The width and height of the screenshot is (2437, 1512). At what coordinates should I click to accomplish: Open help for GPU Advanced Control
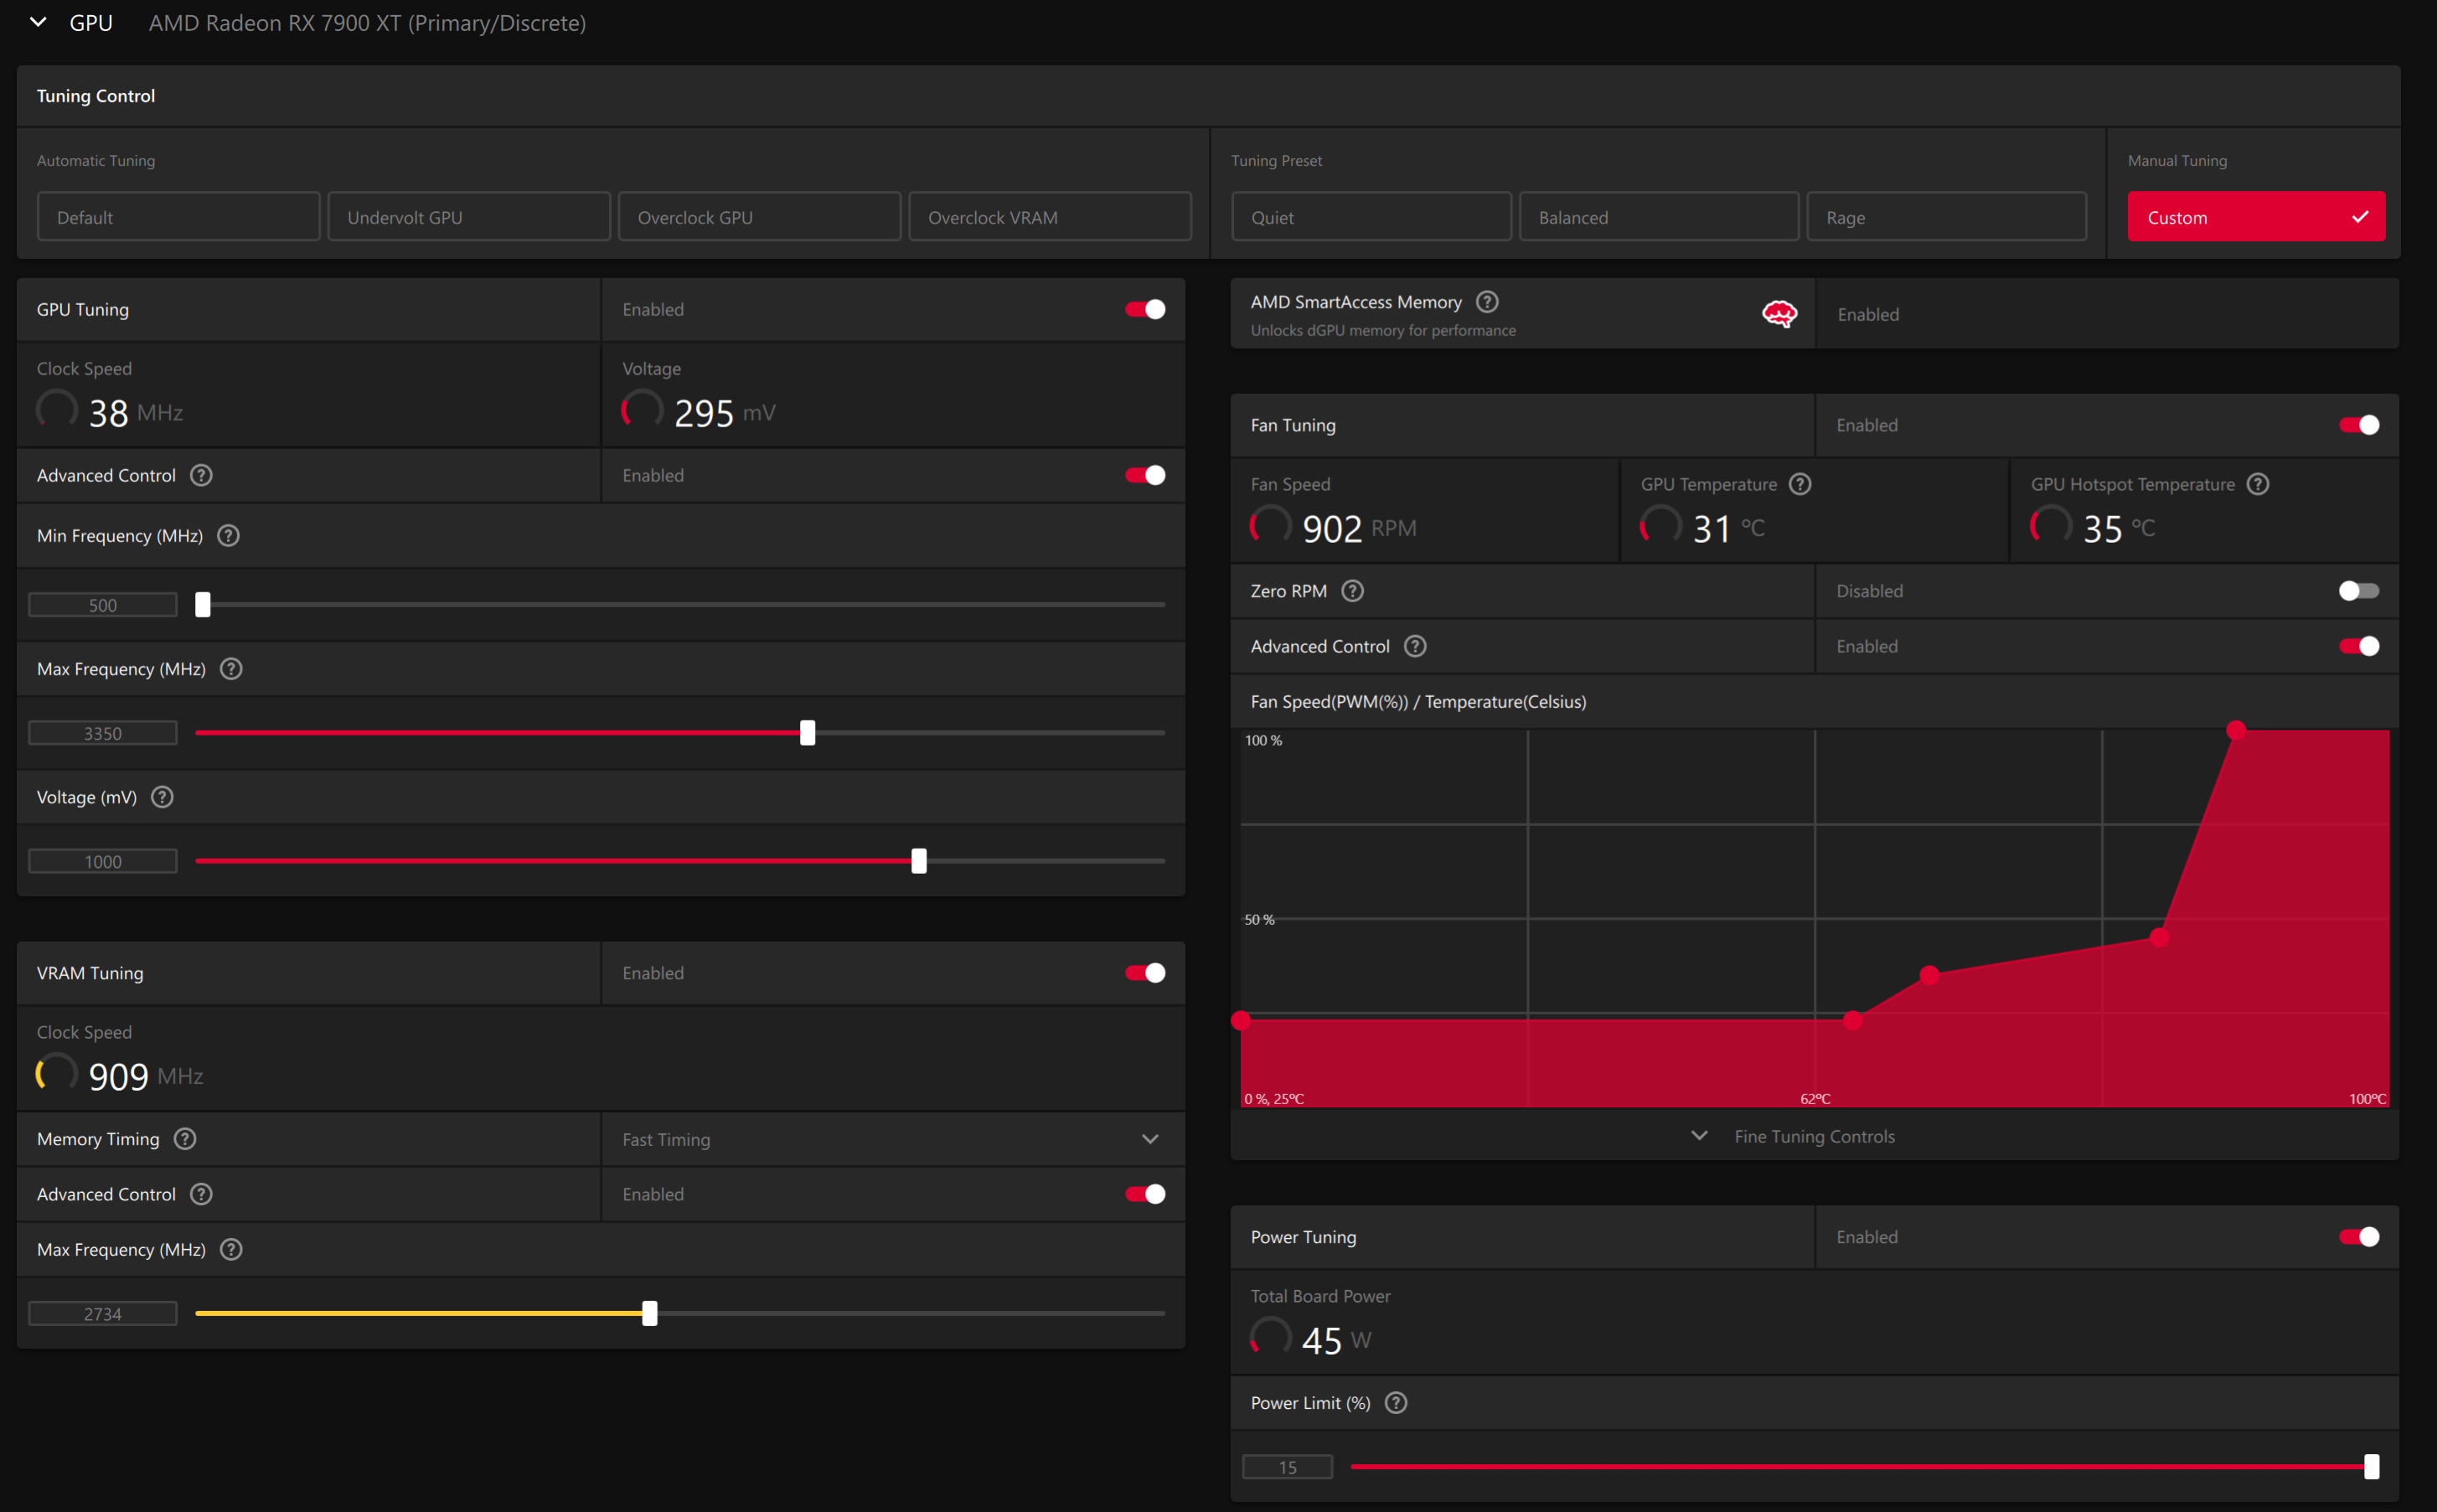tap(201, 475)
